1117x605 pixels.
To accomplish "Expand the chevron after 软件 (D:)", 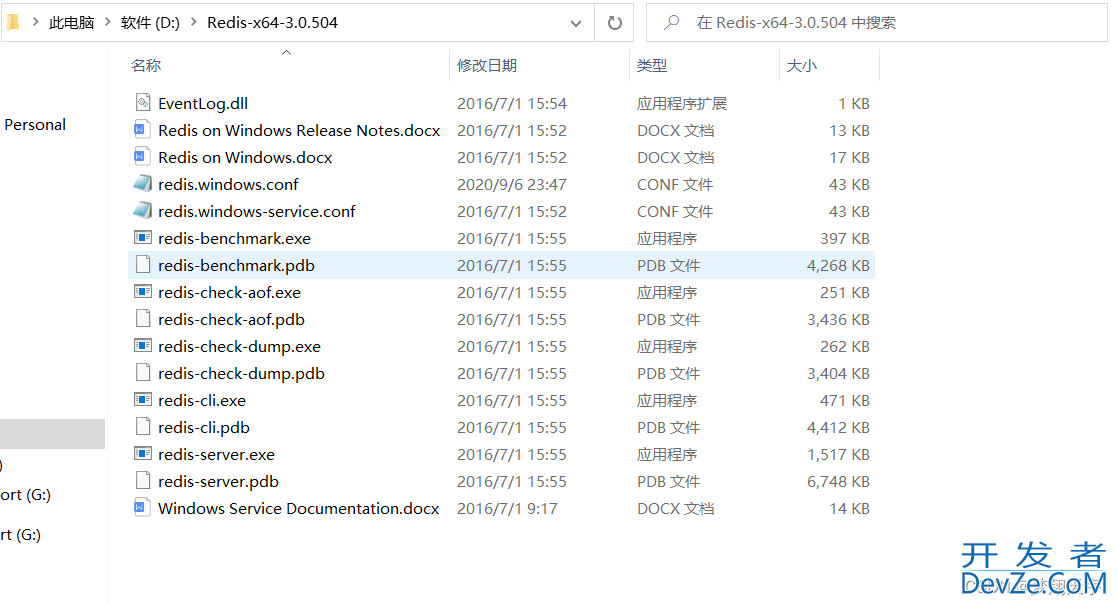I will point(193,22).
